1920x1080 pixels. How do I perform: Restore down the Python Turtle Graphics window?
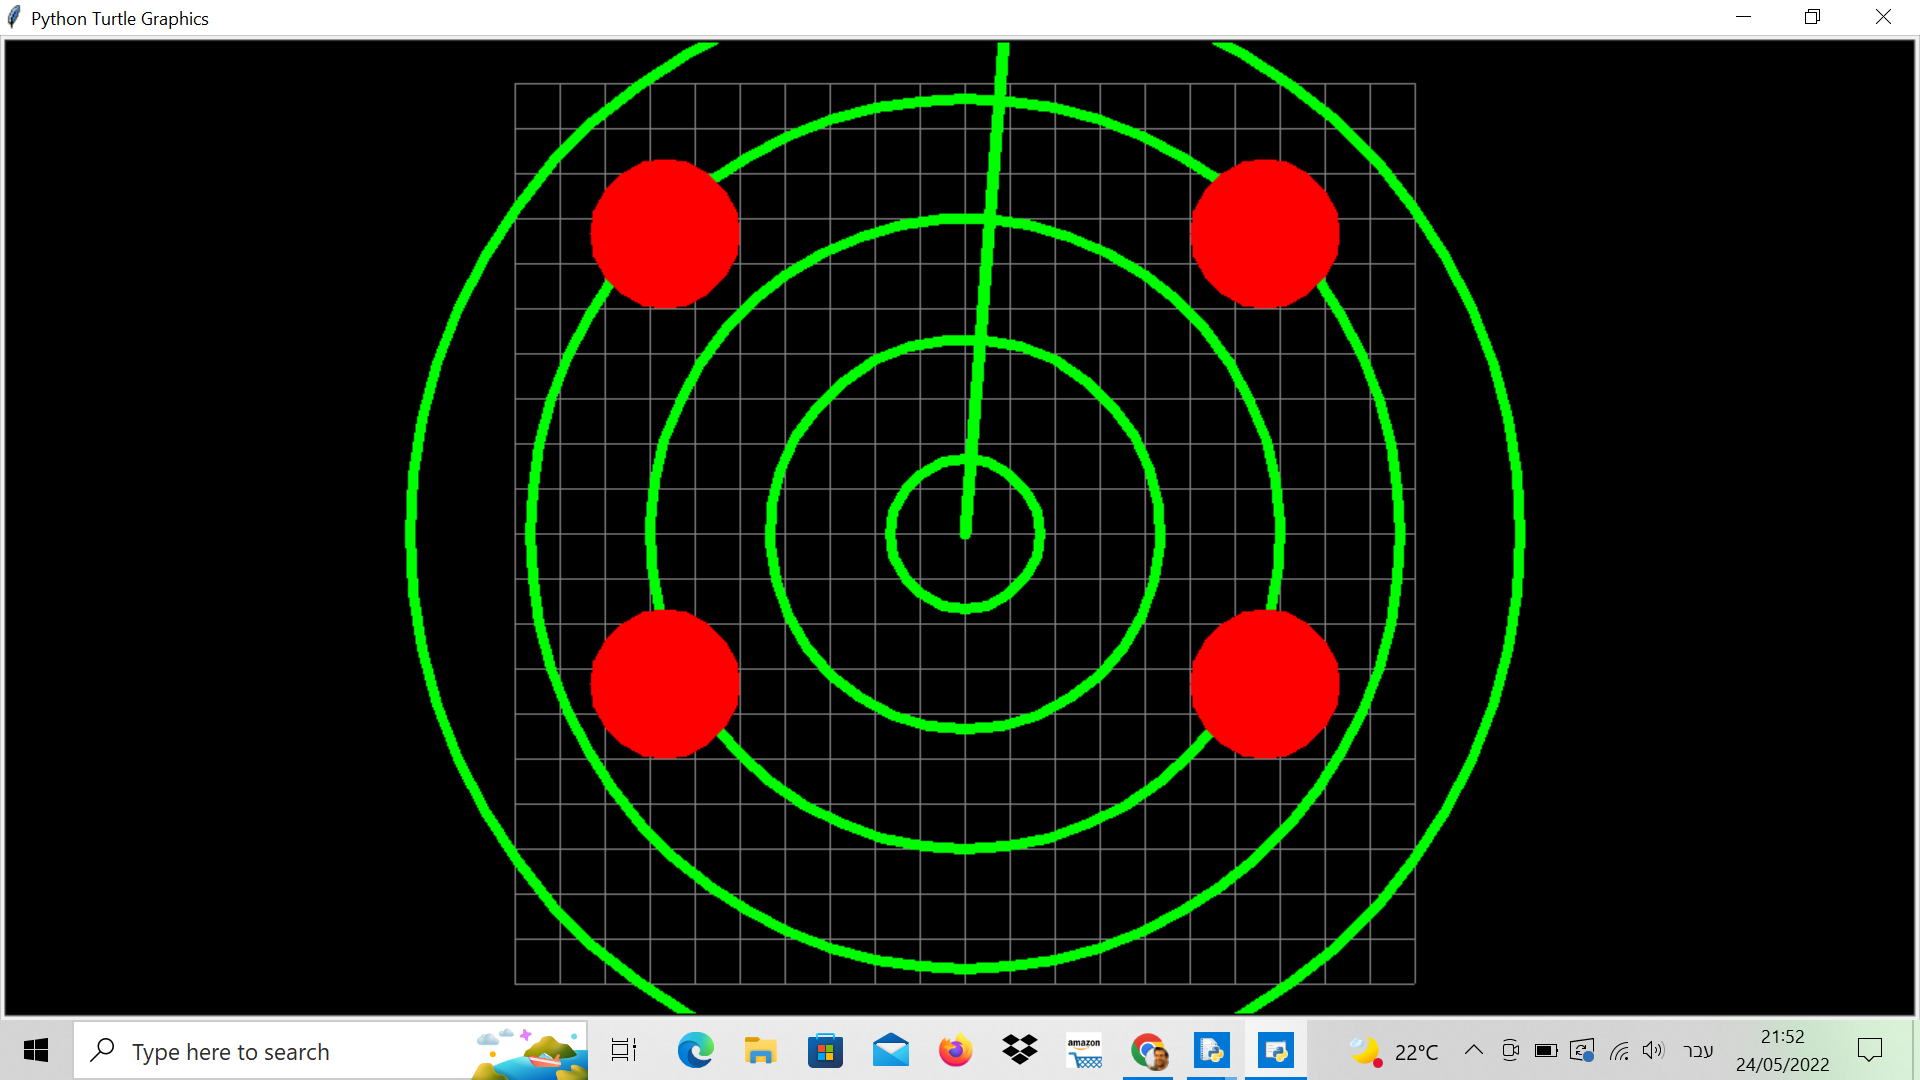(x=1812, y=17)
